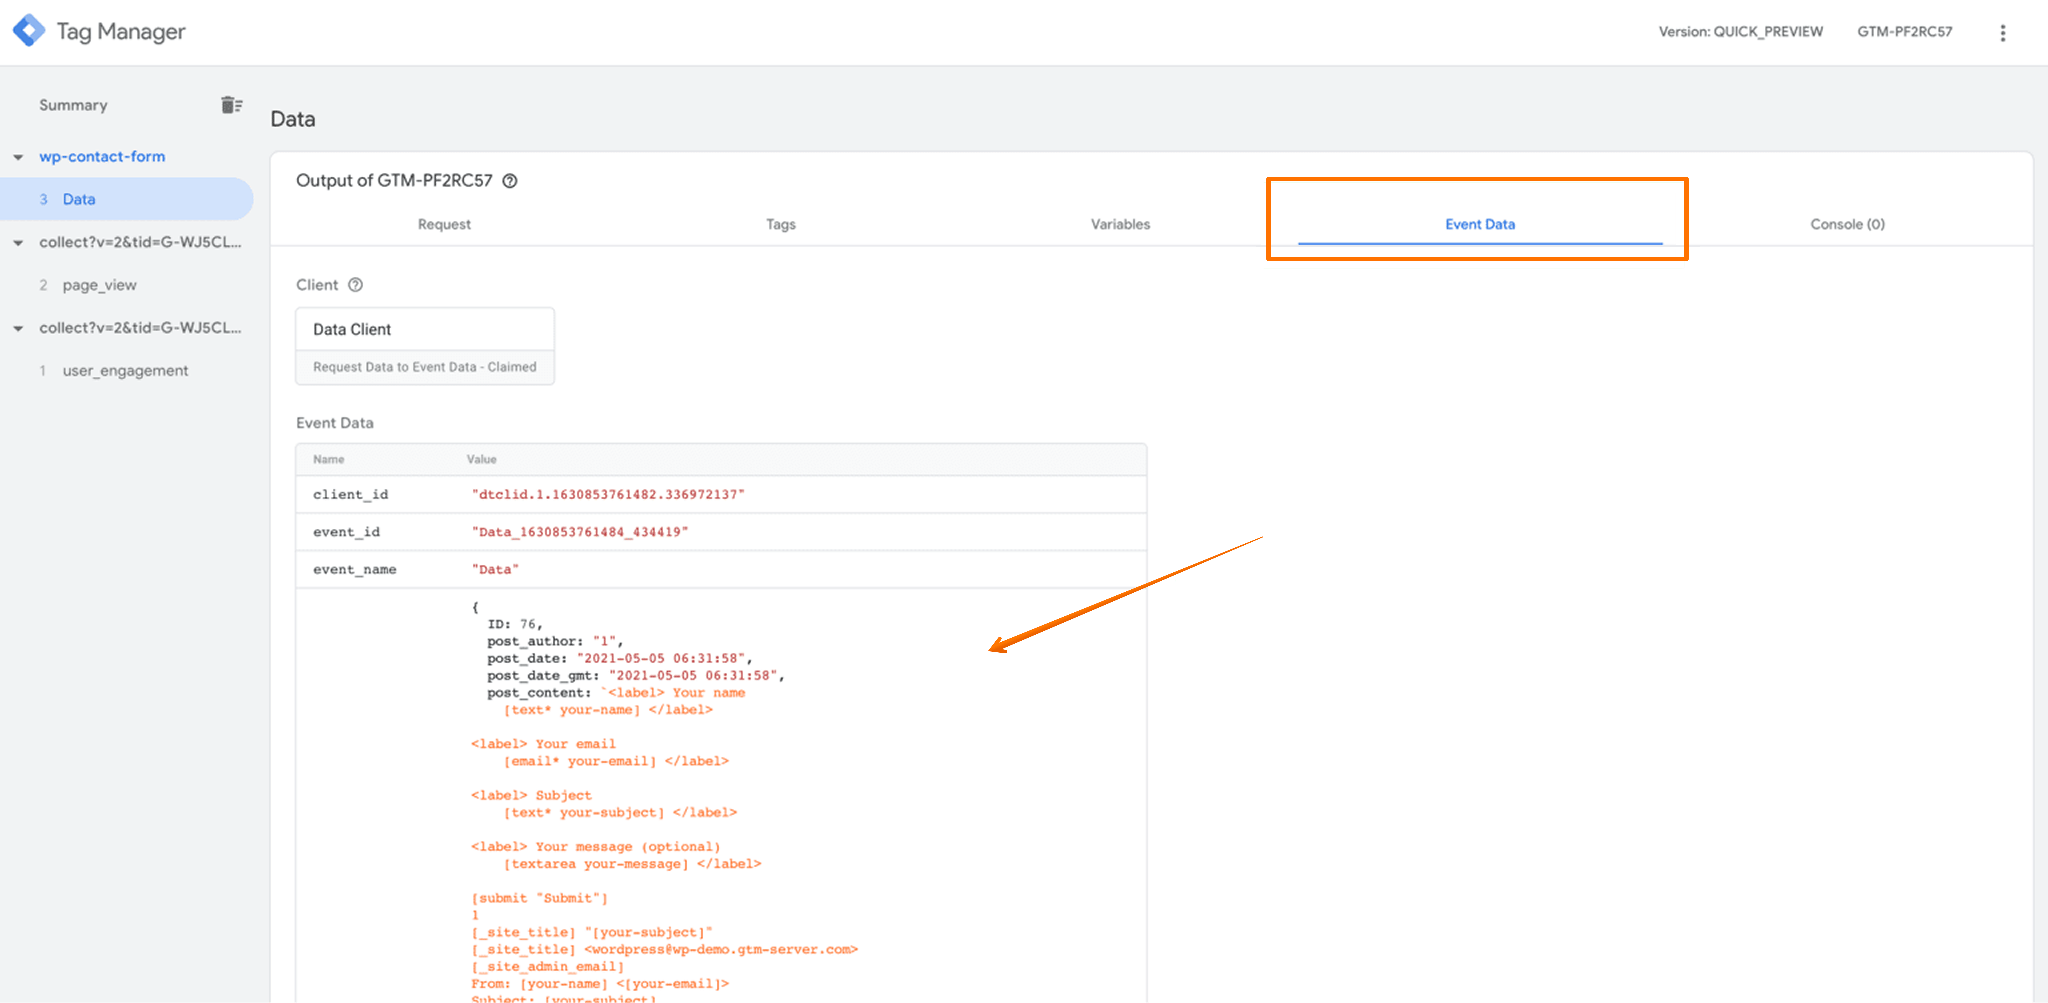Click the event_id row name

click(x=346, y=532)
